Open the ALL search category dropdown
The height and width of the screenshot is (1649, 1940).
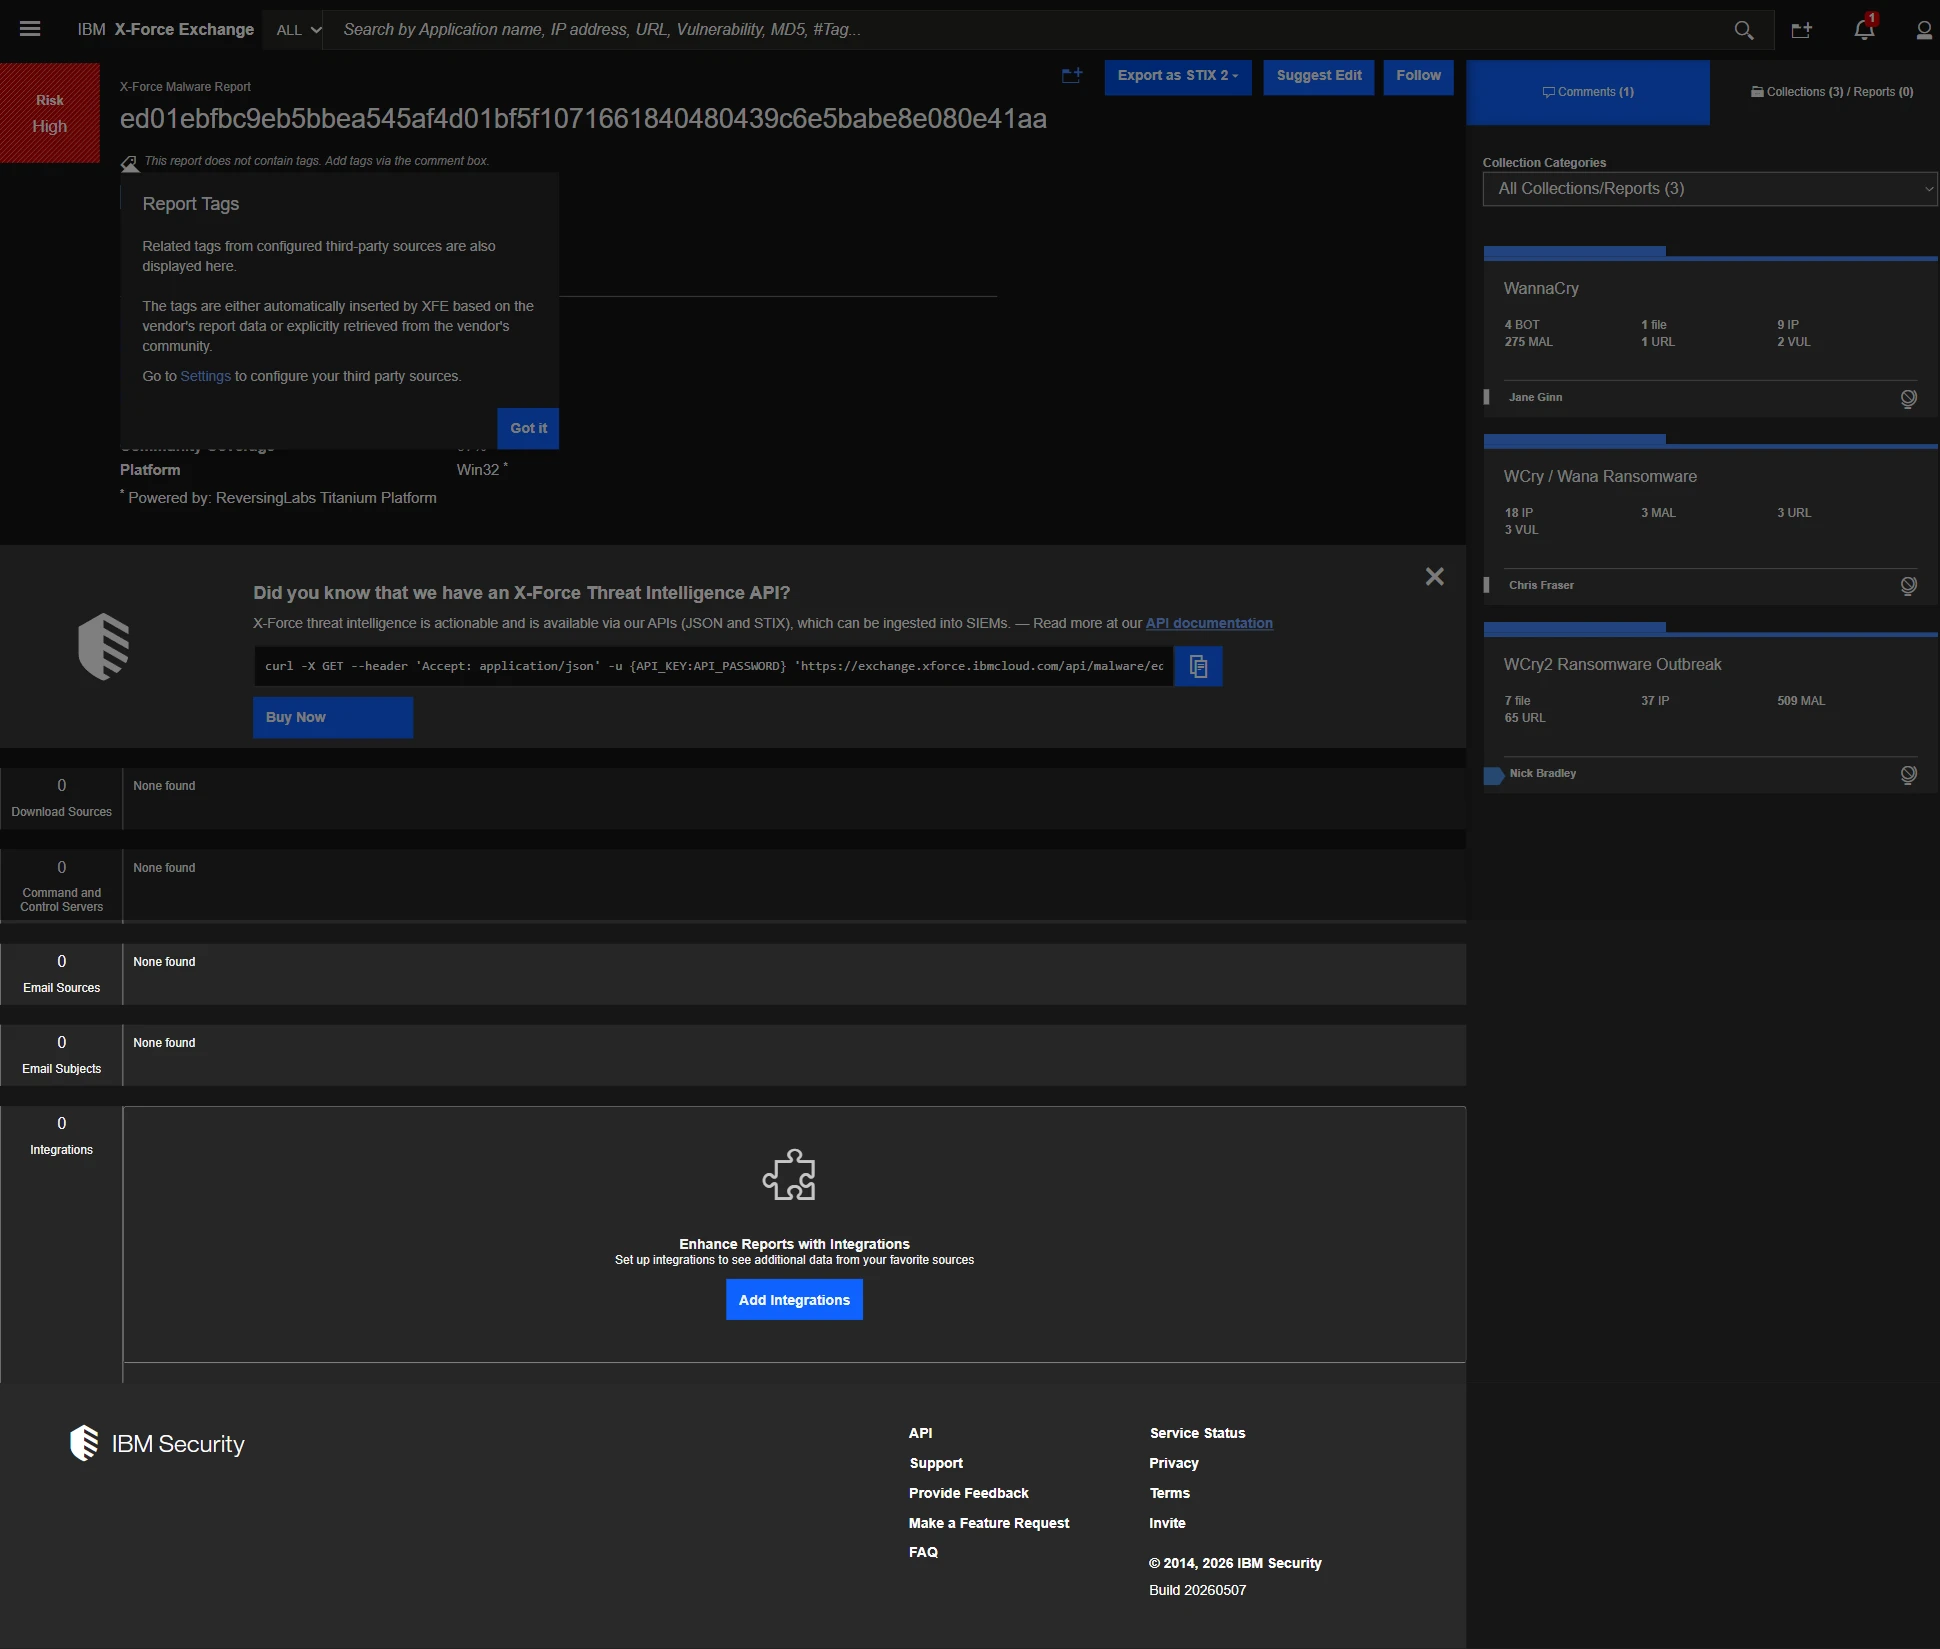(298, 30)
